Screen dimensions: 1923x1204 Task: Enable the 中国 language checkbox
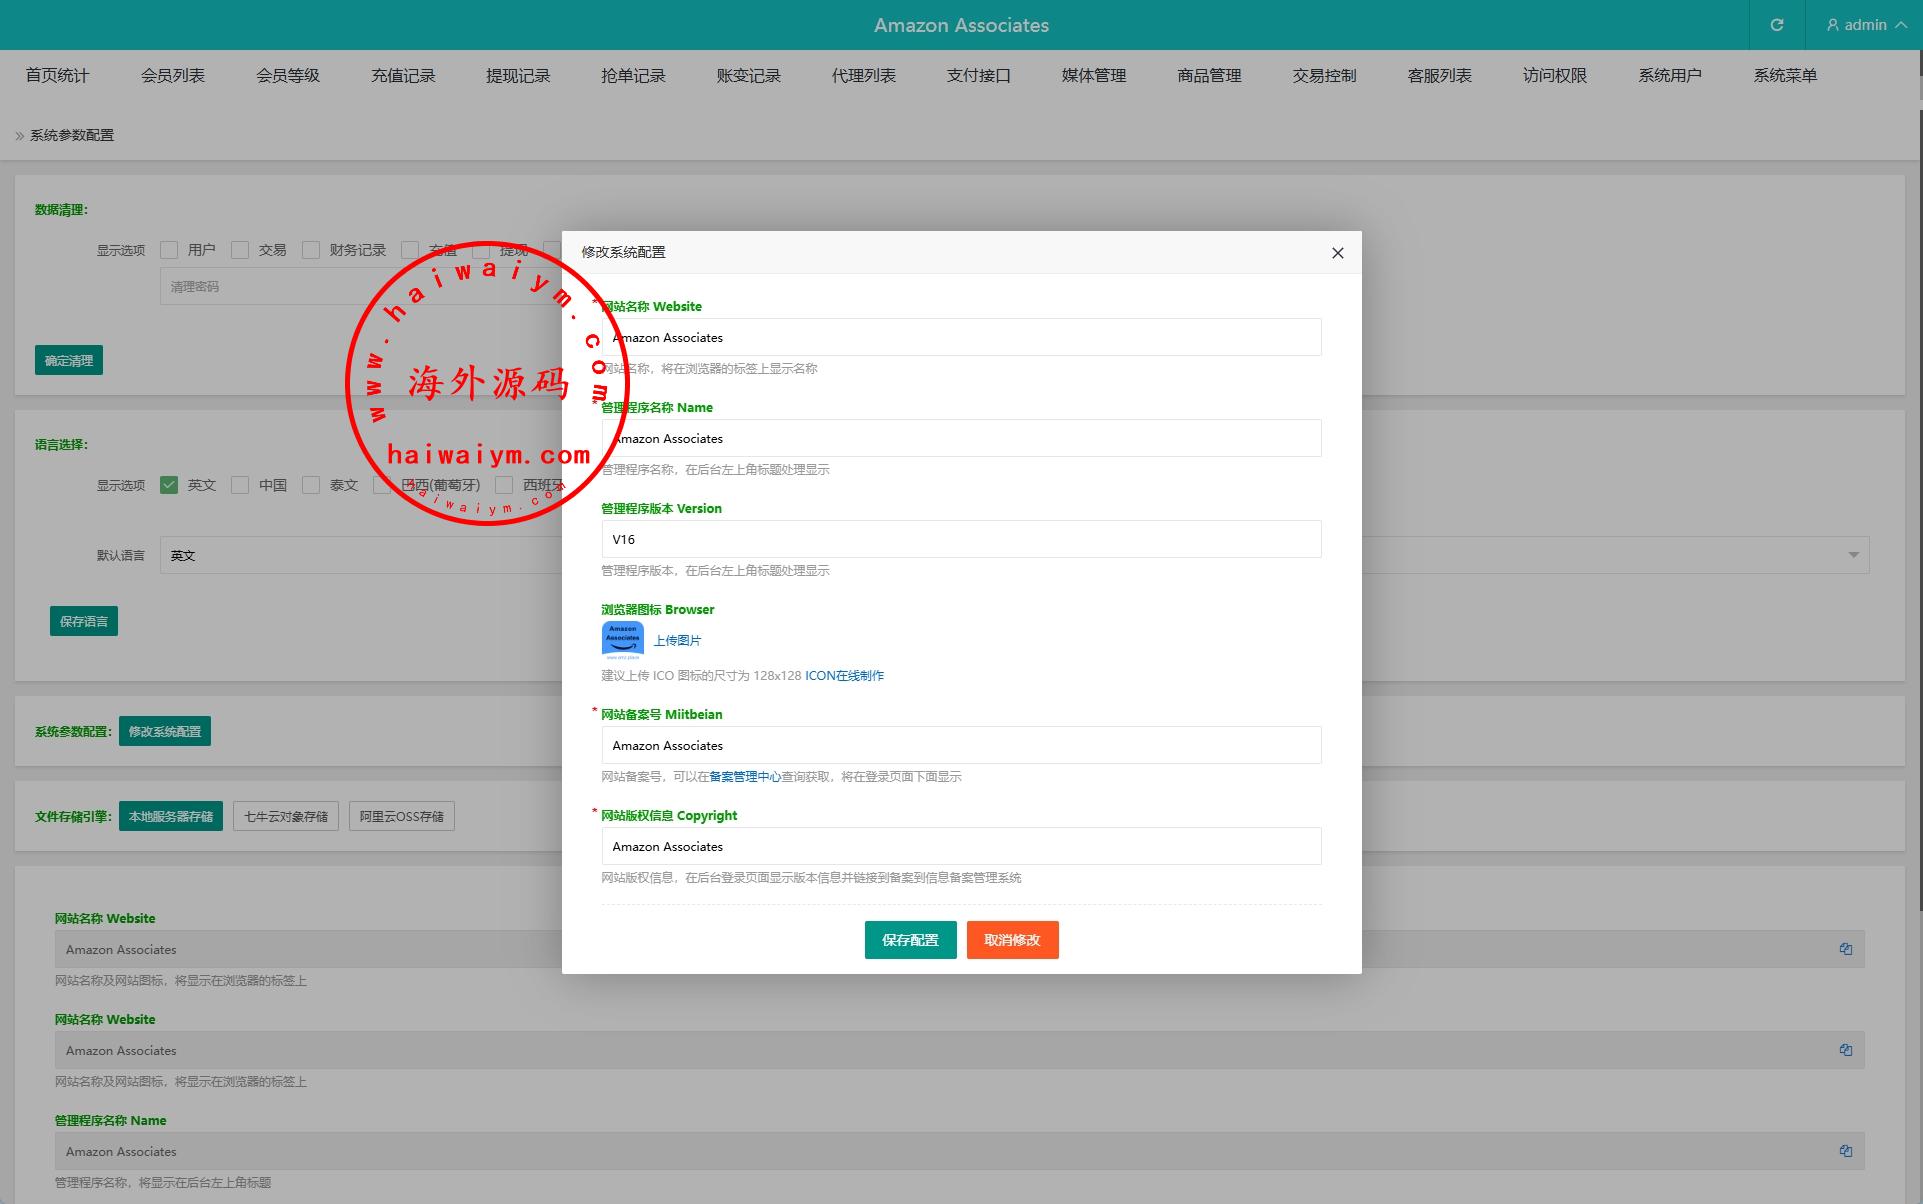click(240, 485)
